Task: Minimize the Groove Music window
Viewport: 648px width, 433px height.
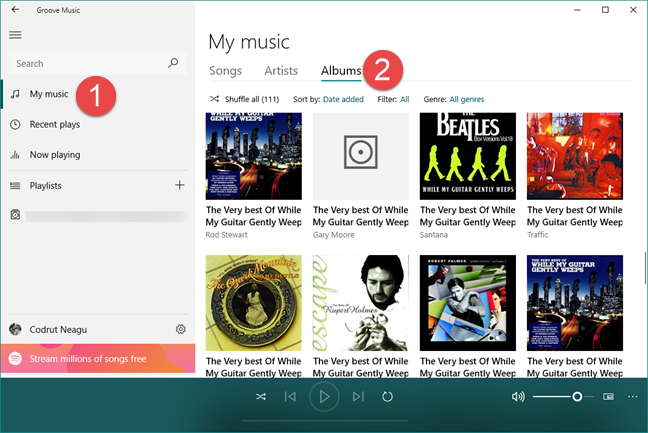Action: [x=577, y=10]
